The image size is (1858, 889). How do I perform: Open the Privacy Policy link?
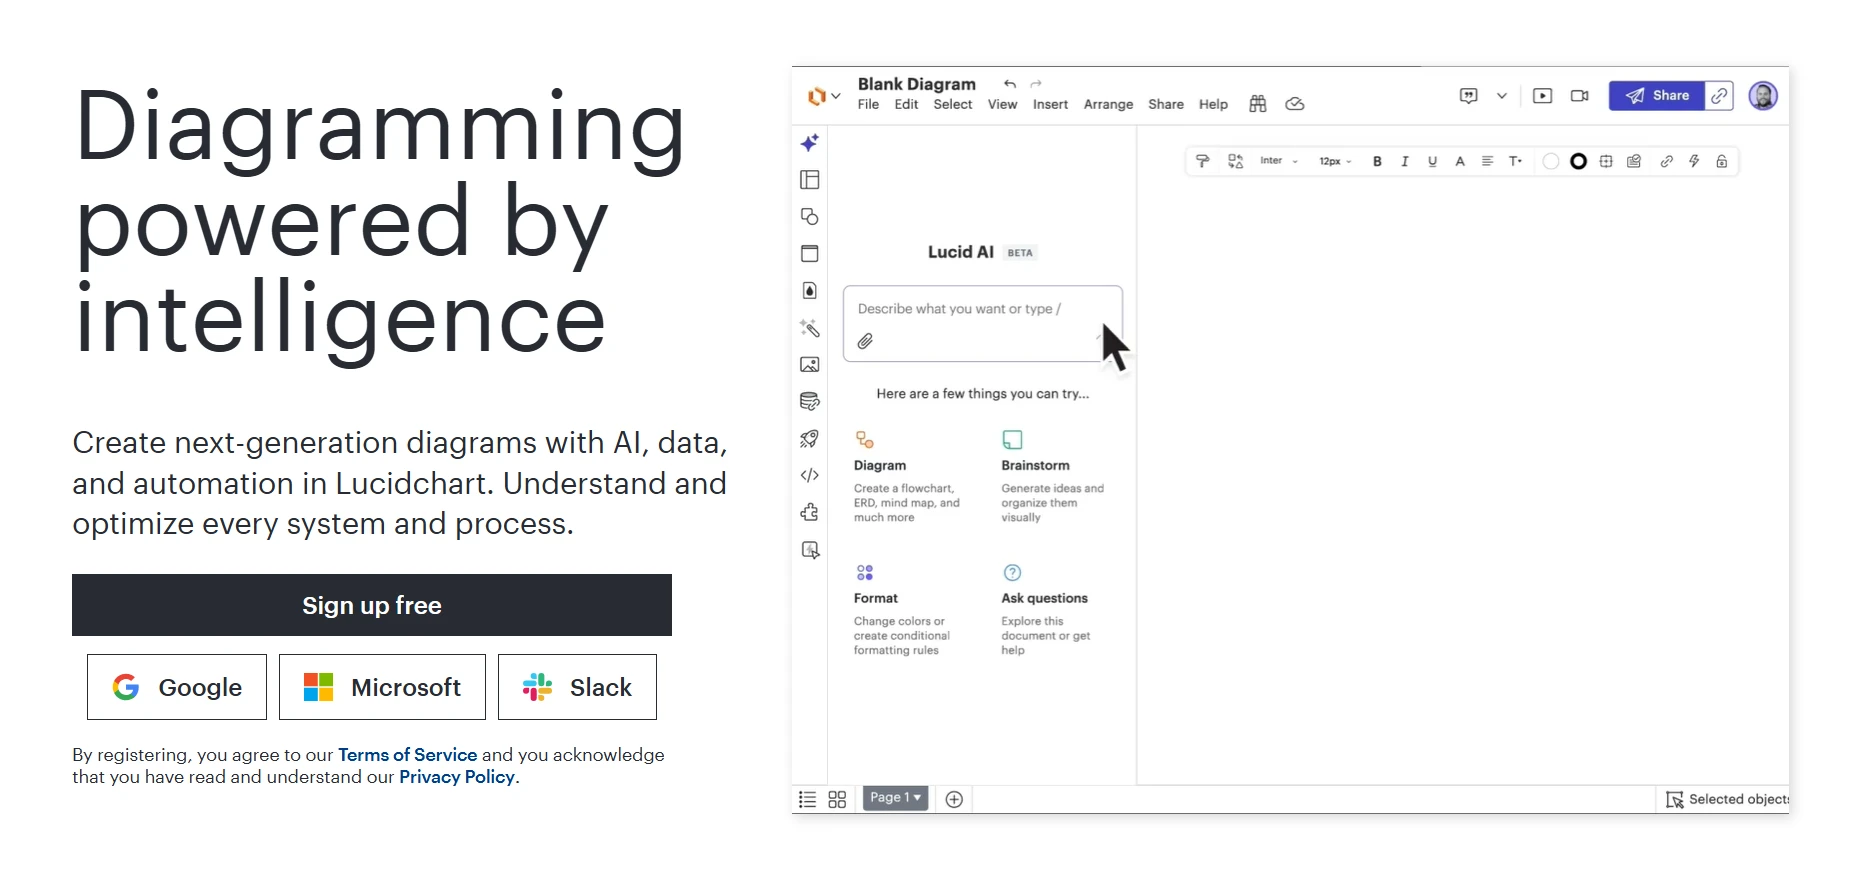[x=457, y=777]
